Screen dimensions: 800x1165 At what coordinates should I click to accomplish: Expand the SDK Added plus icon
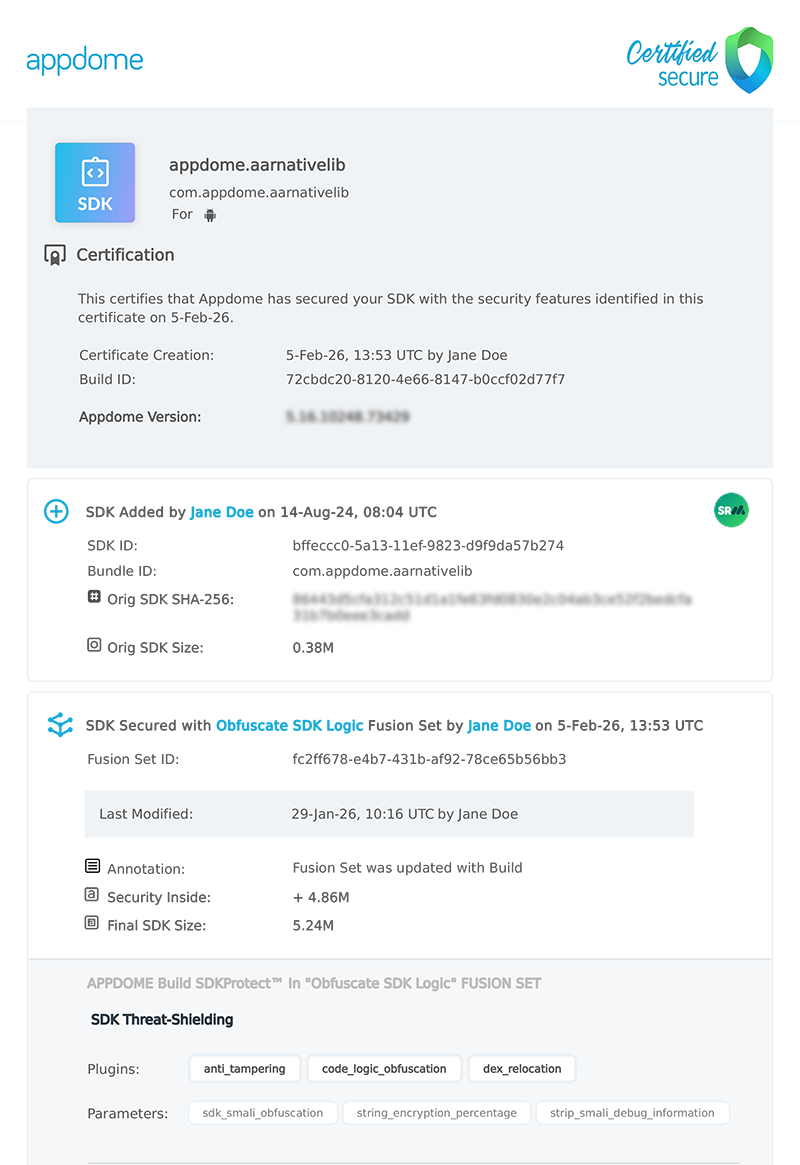[x=57, y=512]
